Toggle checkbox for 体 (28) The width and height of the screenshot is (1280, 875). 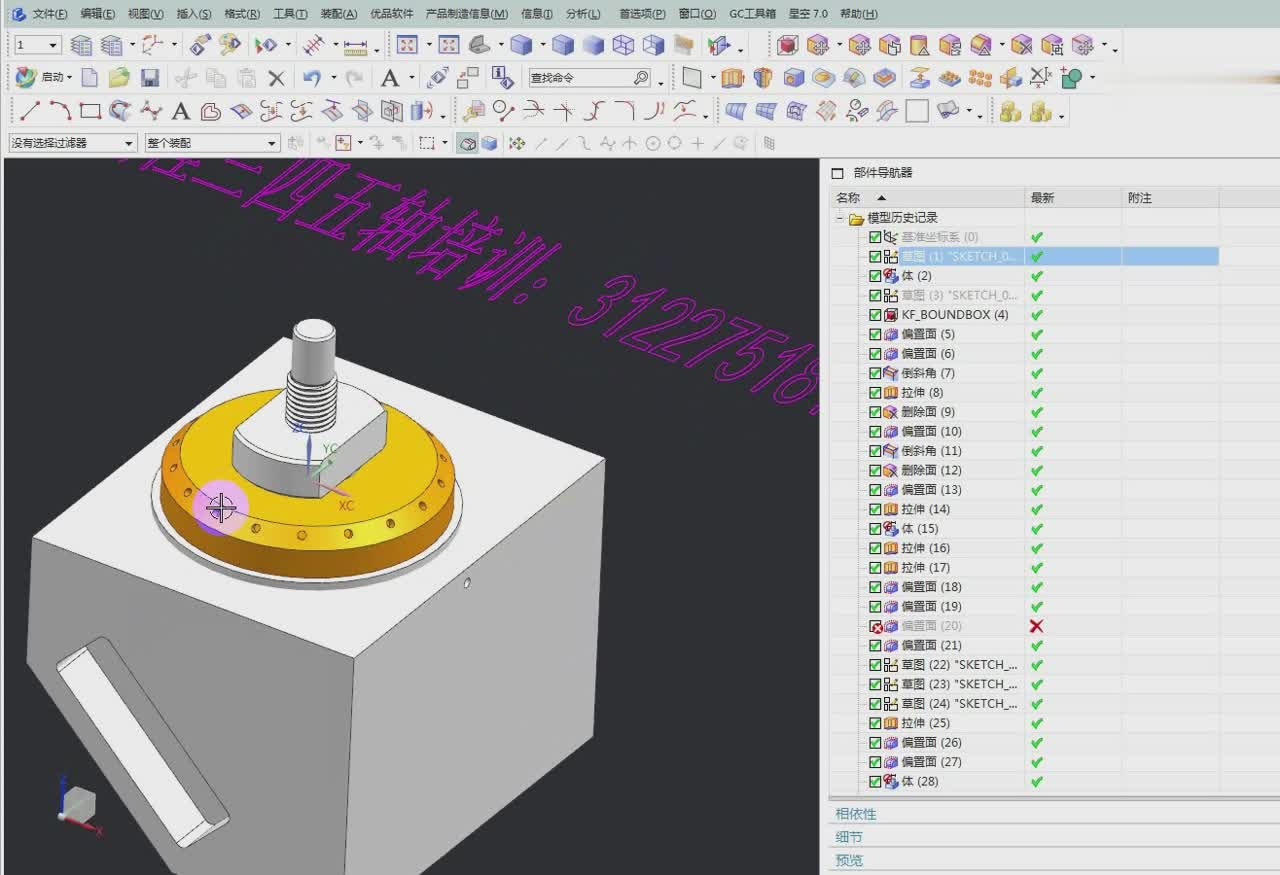pyautogui.click(x=875, y=782)
